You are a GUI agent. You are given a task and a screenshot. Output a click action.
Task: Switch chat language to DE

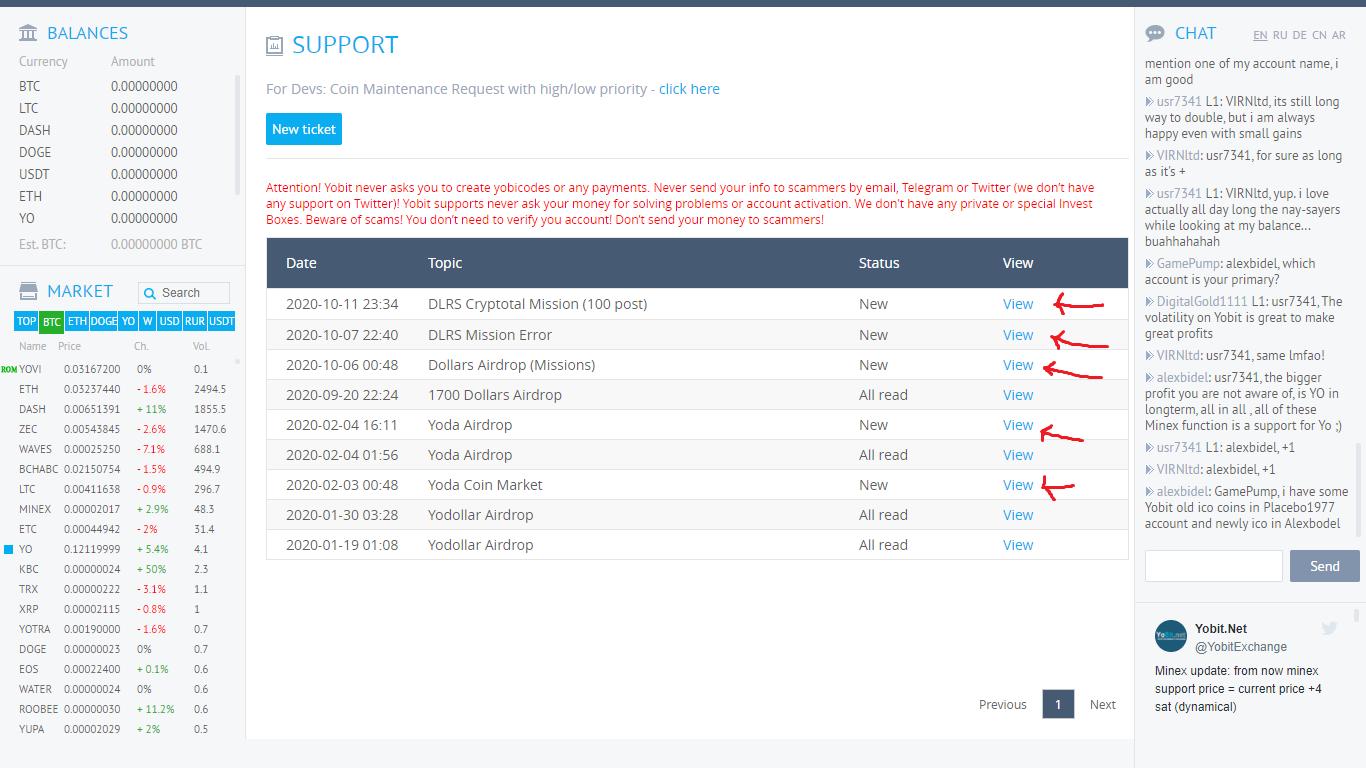[1299, 35]
